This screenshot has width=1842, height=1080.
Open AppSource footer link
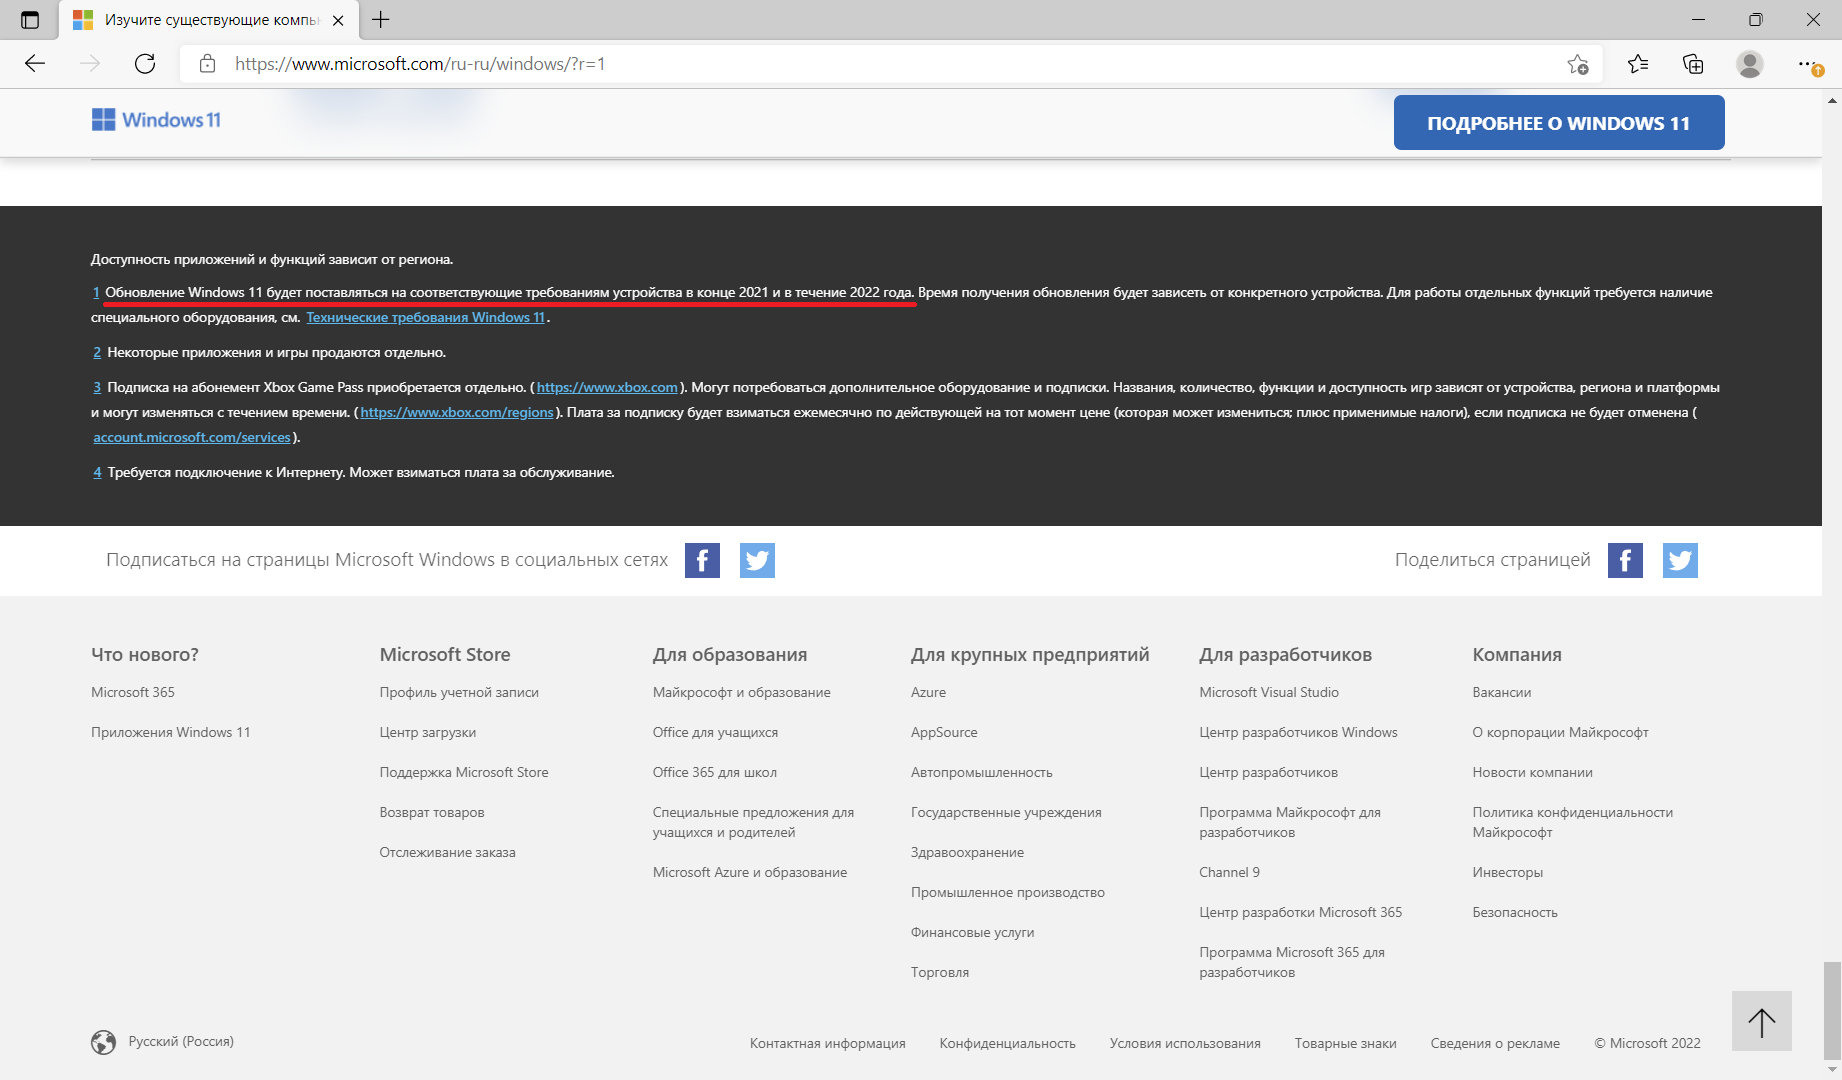coord(944,732)
